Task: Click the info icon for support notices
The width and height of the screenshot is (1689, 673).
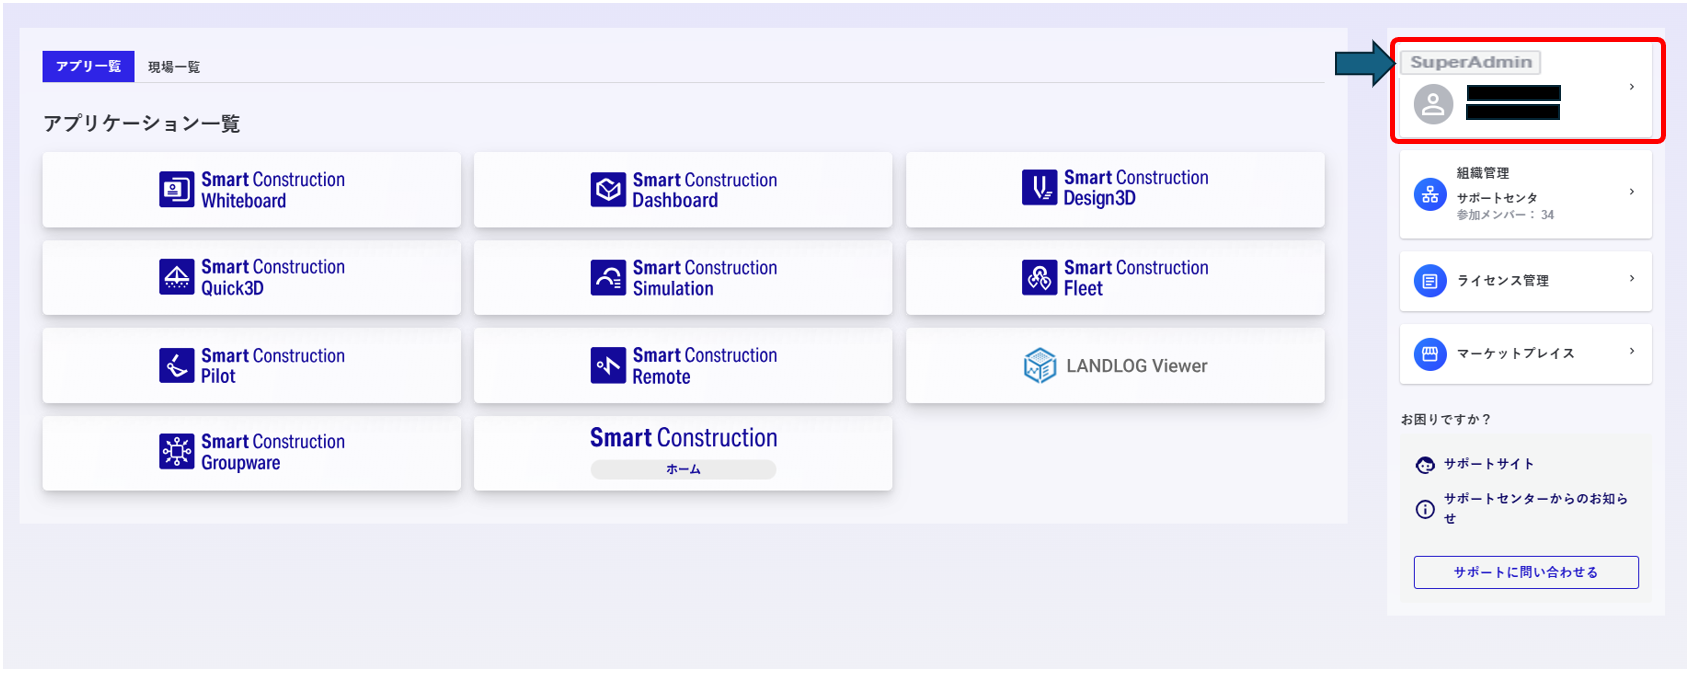Action: pos(1426,509)
